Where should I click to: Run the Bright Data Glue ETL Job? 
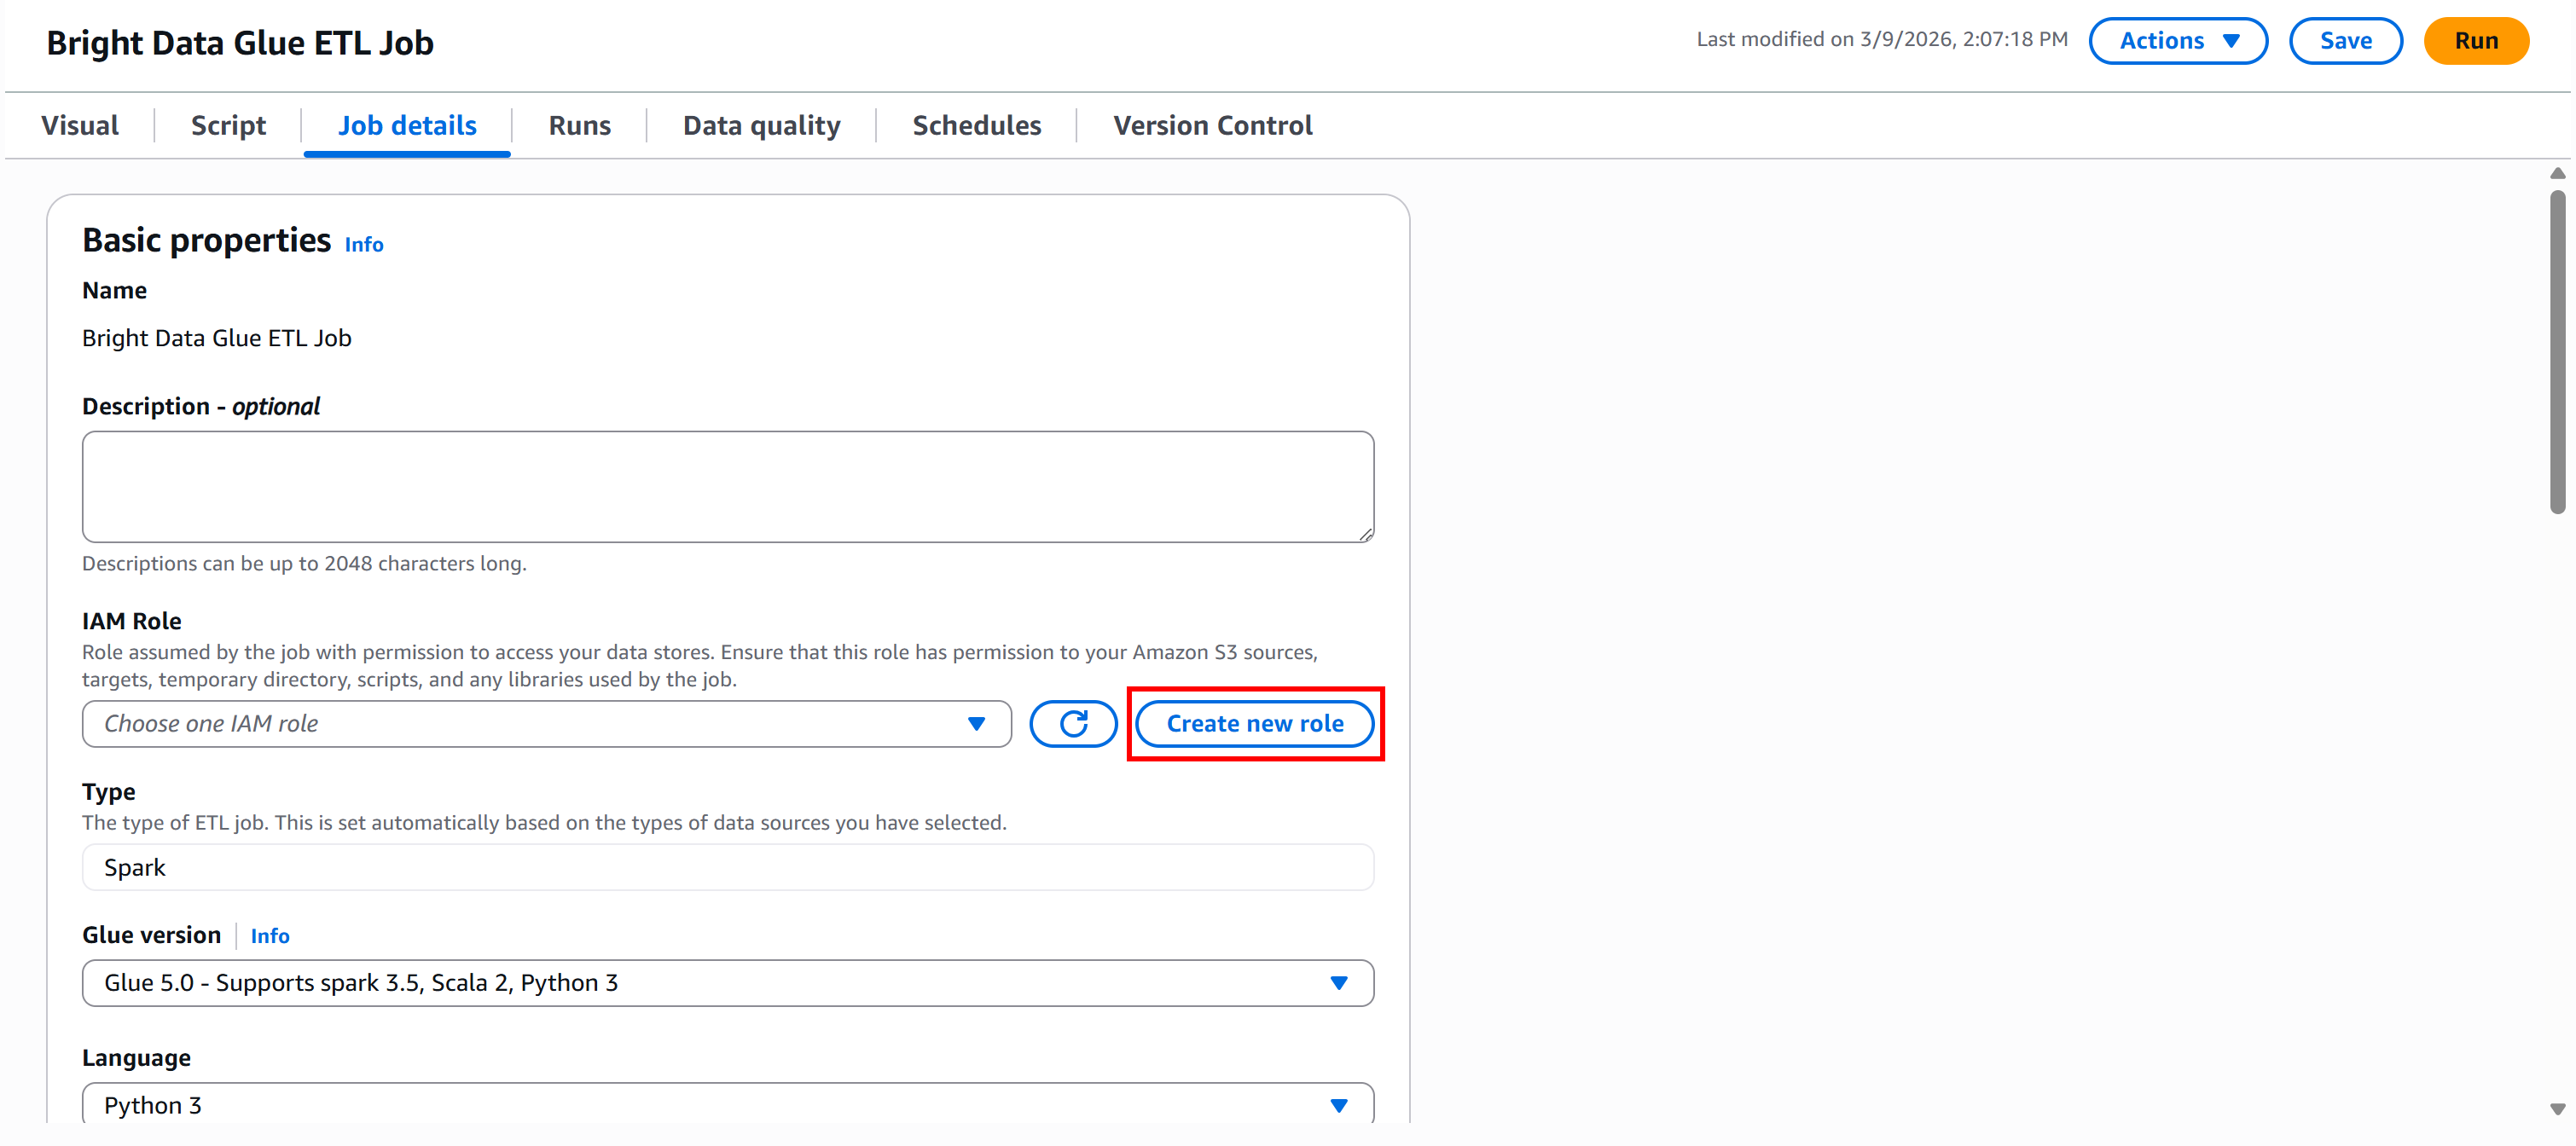pyautogui.click(x=2477, y=40)
